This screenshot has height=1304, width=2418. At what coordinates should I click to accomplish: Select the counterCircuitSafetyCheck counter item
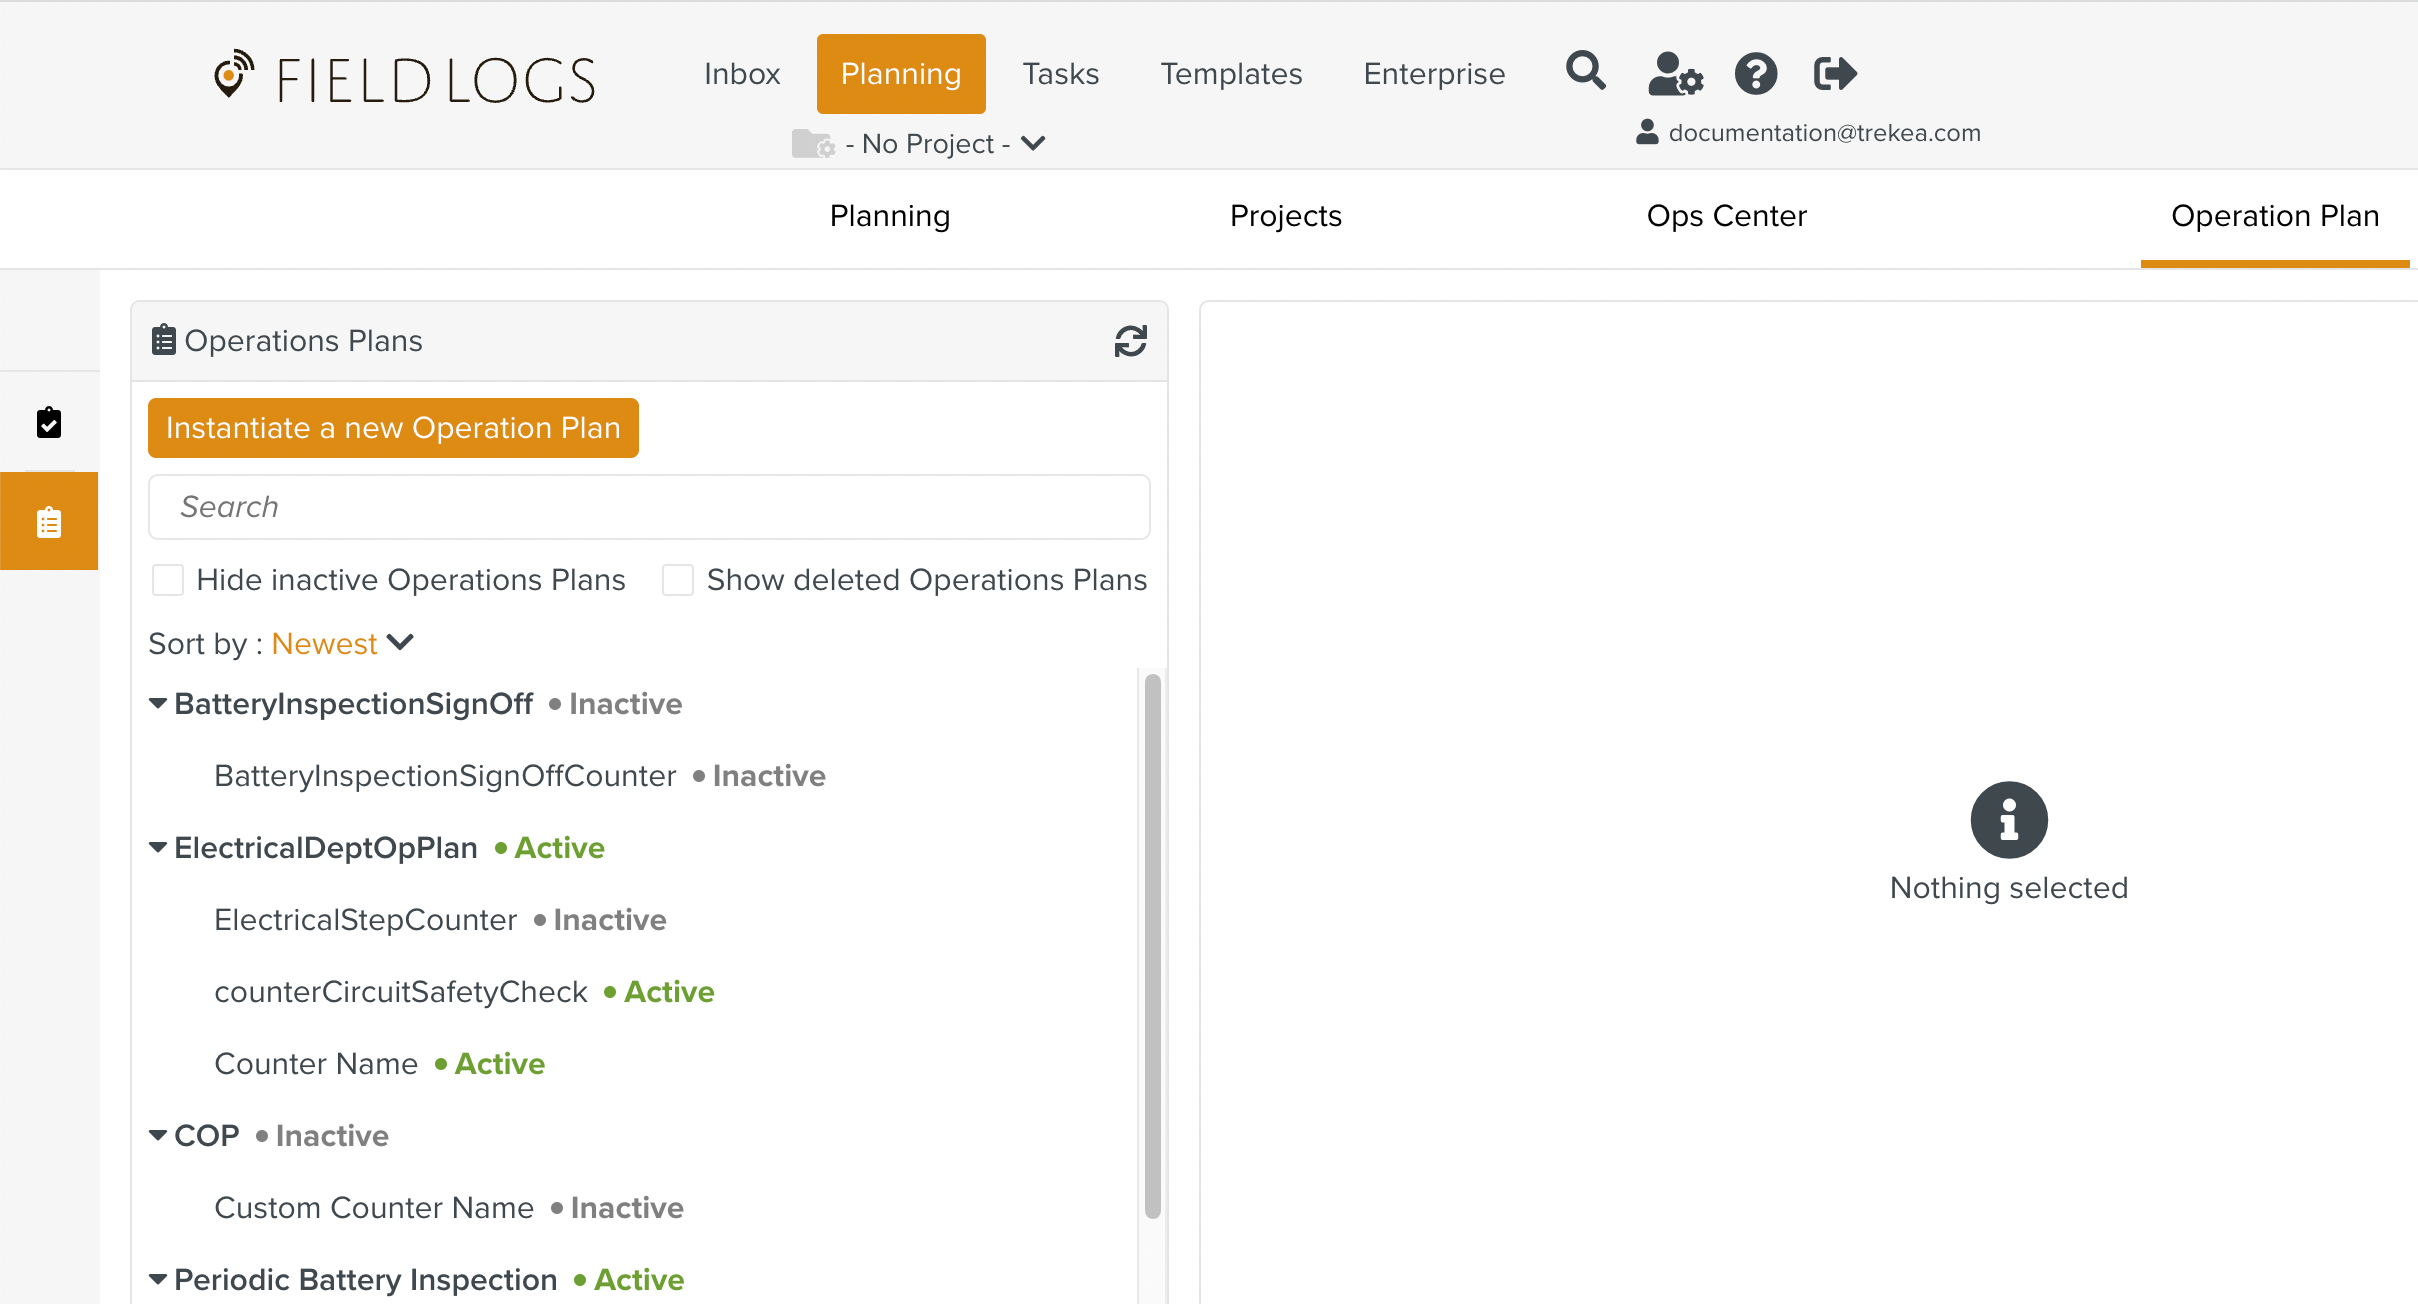point(401,992)
